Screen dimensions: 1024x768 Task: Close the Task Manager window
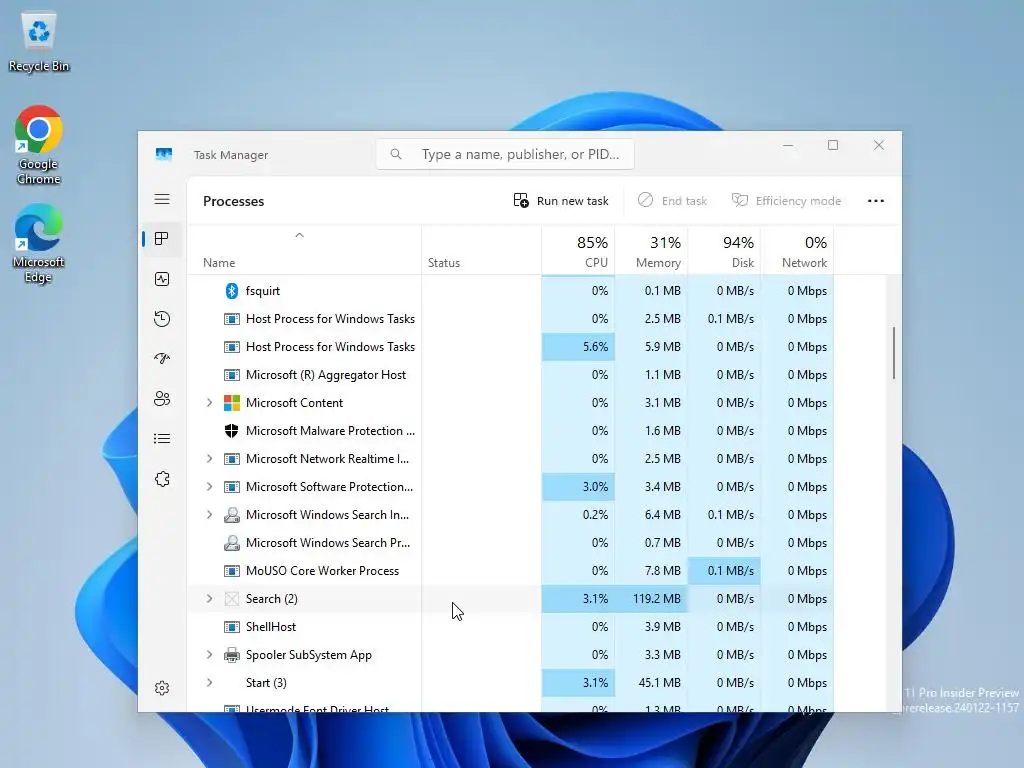tap(878, 146)
